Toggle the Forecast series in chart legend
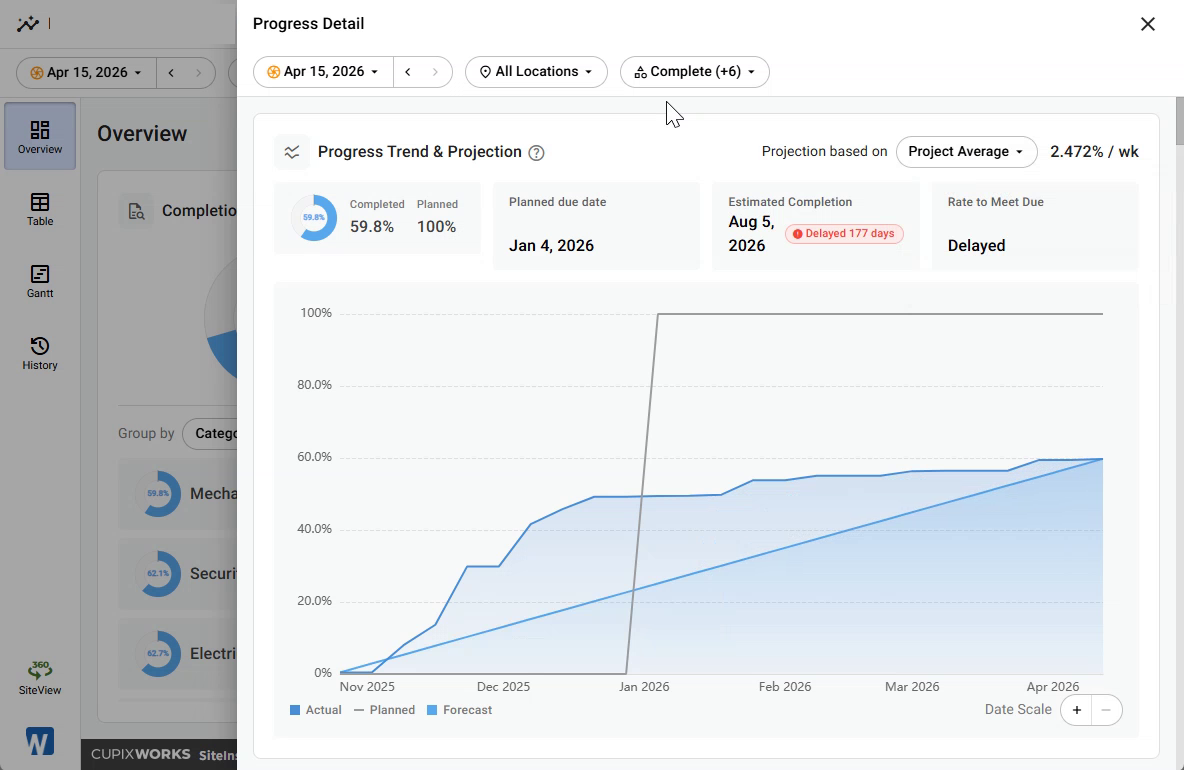 click(459, 710)
